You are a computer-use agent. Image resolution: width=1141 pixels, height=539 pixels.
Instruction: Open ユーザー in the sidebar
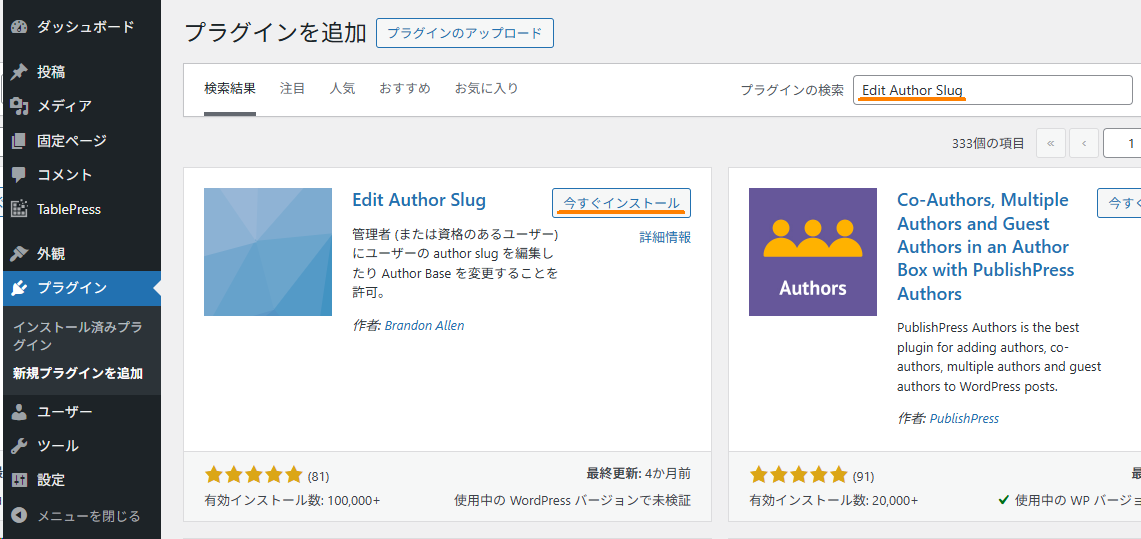65,412
